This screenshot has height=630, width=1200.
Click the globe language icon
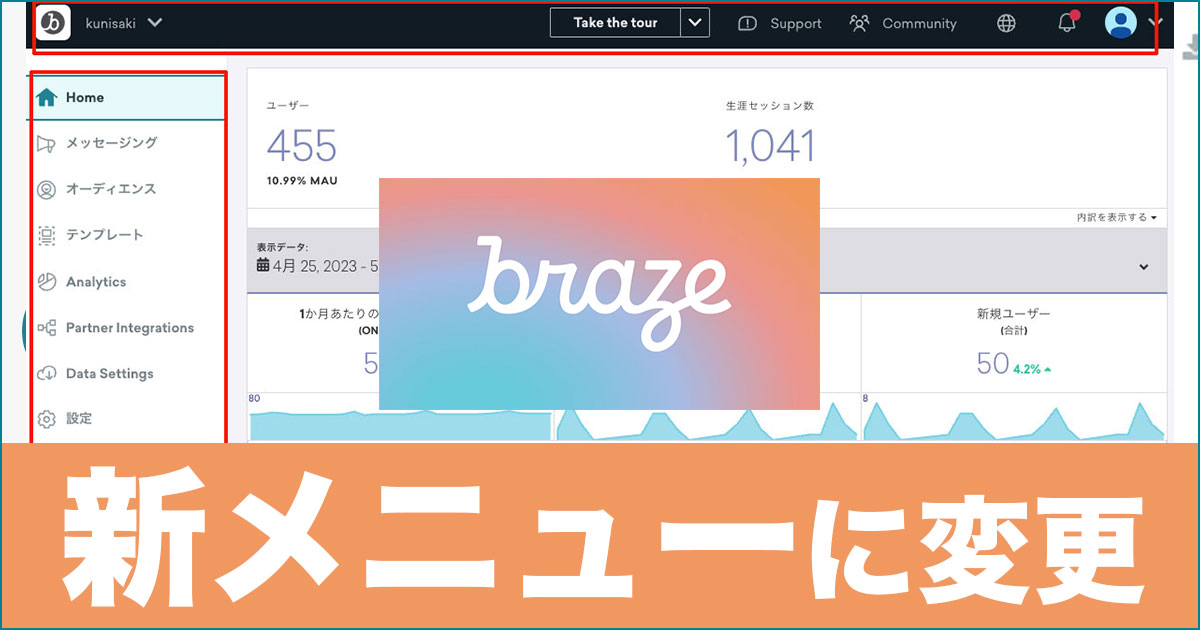coord(1005,22)
